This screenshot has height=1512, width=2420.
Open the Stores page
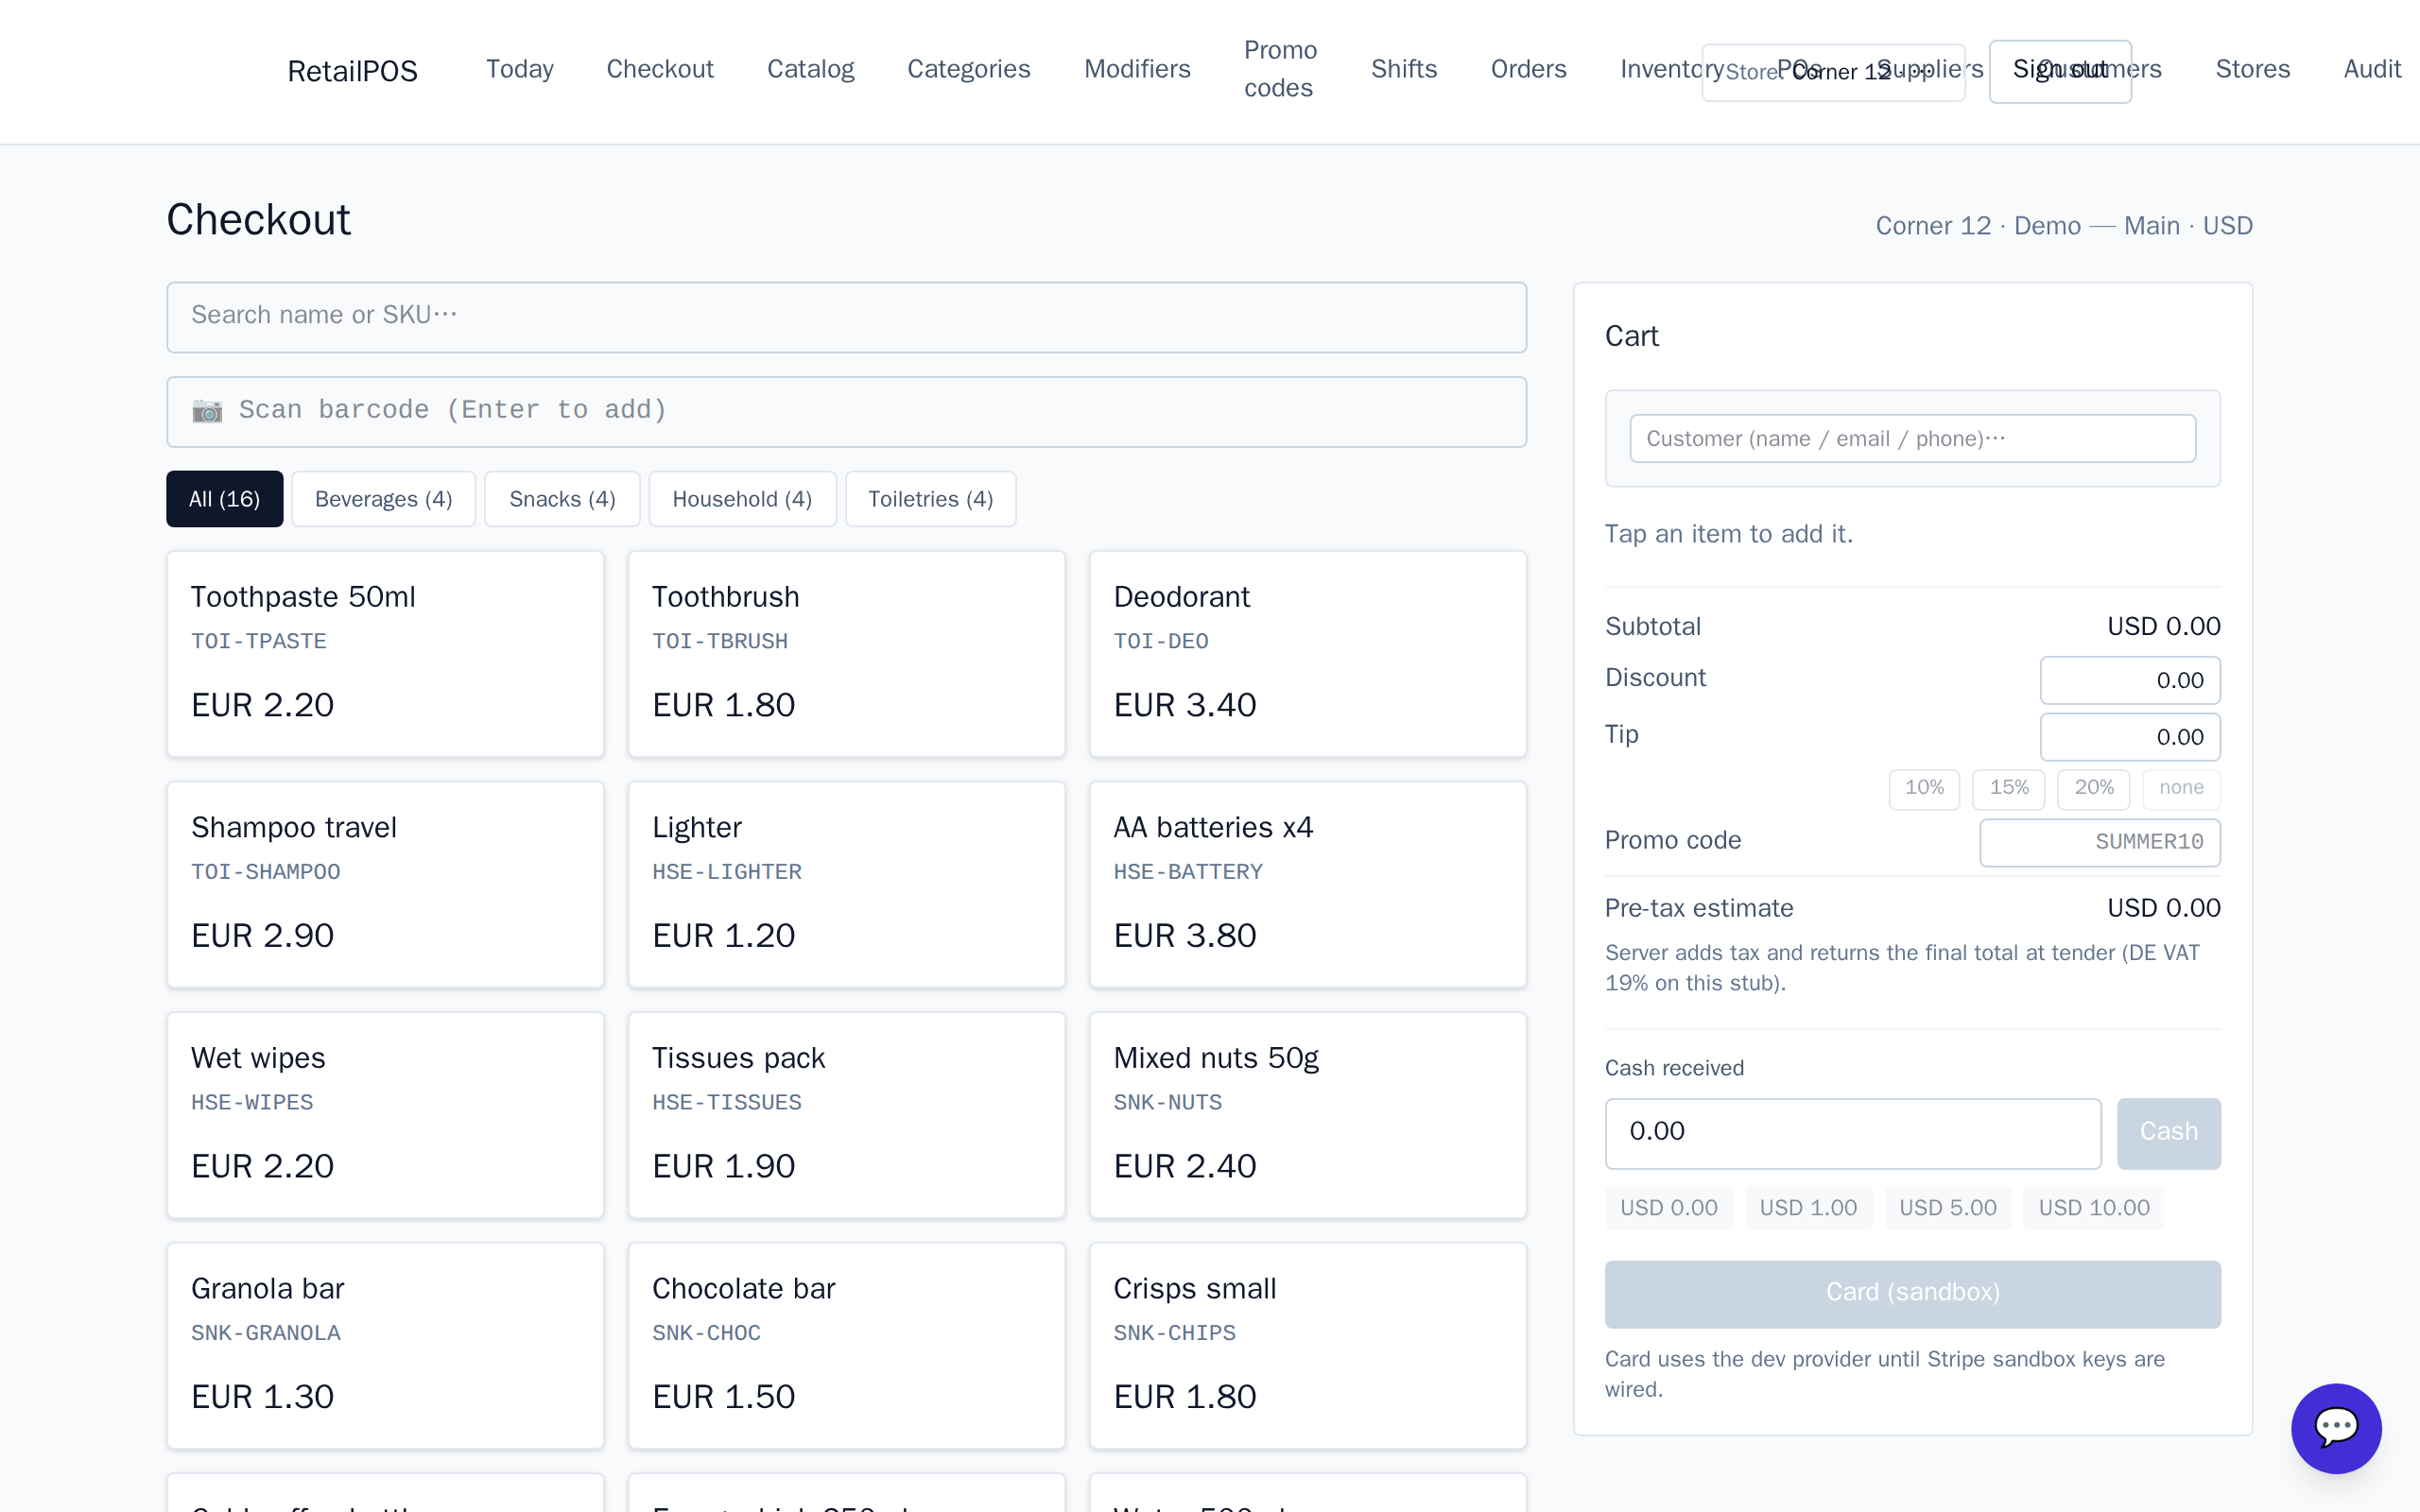(x=2252, y=69)
